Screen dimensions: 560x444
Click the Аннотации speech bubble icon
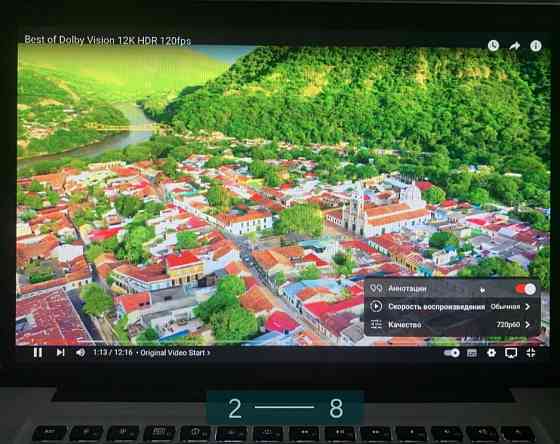[x=376, y=288]
